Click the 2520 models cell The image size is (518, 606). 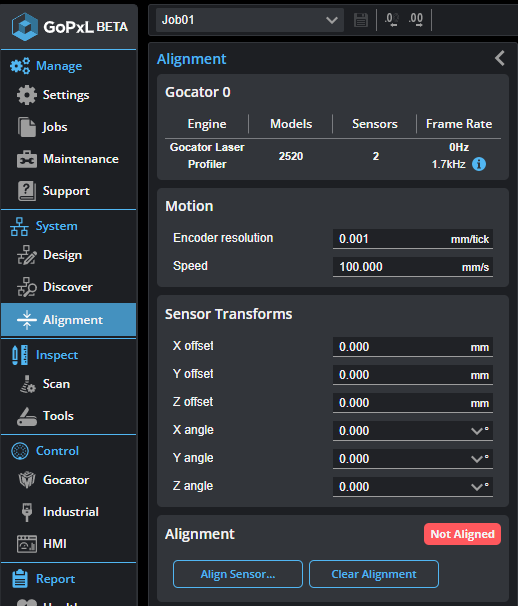(291, 156)
